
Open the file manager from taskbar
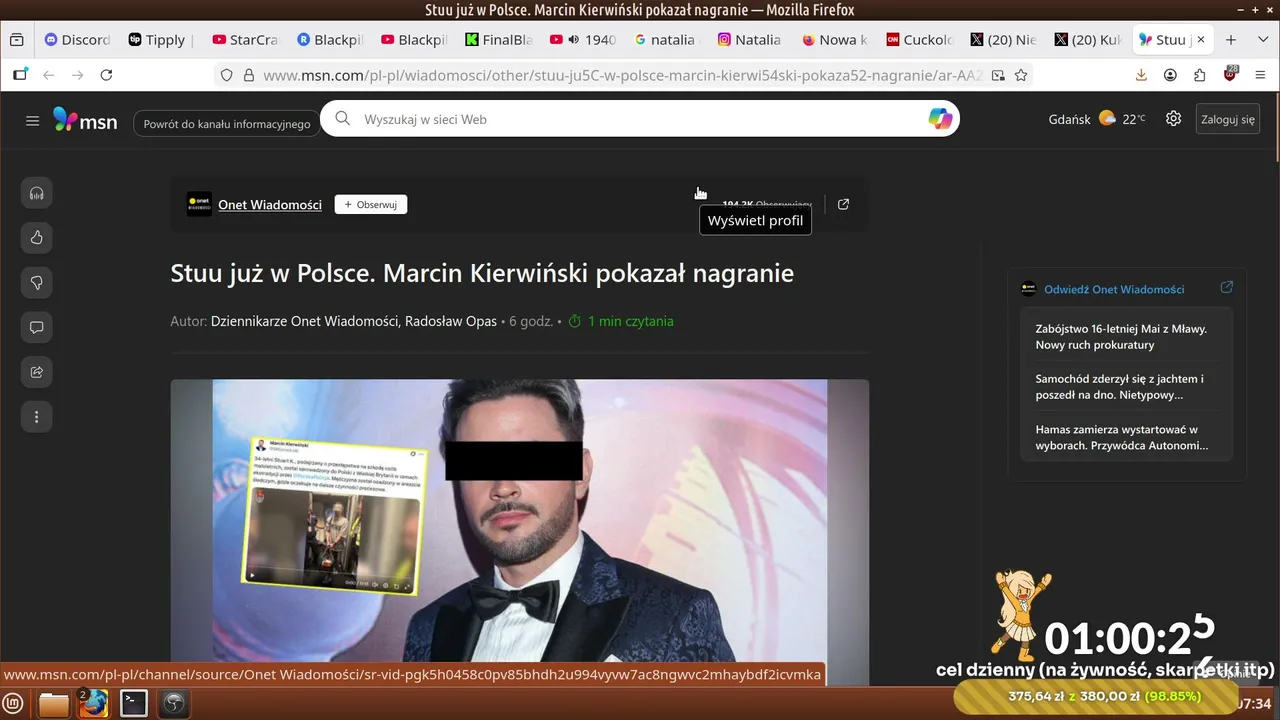point(54,704)
